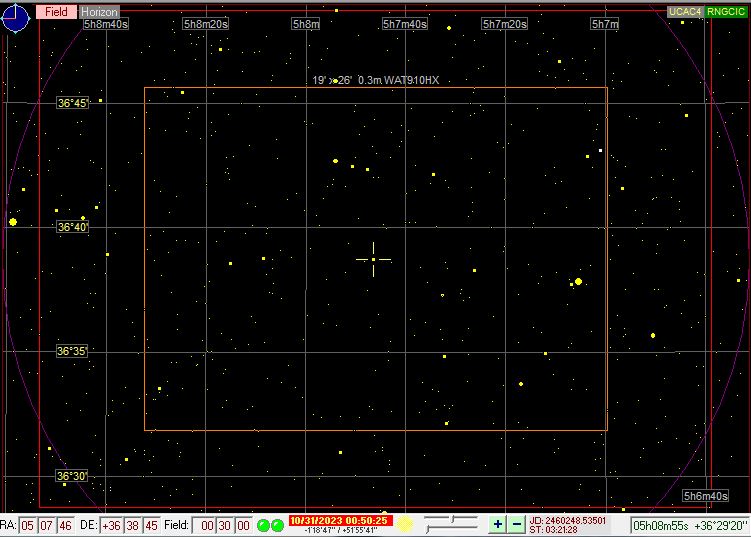This screenshot has width=751, height=537.
Task: Switch to the Field tab
Action: [56, 12]
